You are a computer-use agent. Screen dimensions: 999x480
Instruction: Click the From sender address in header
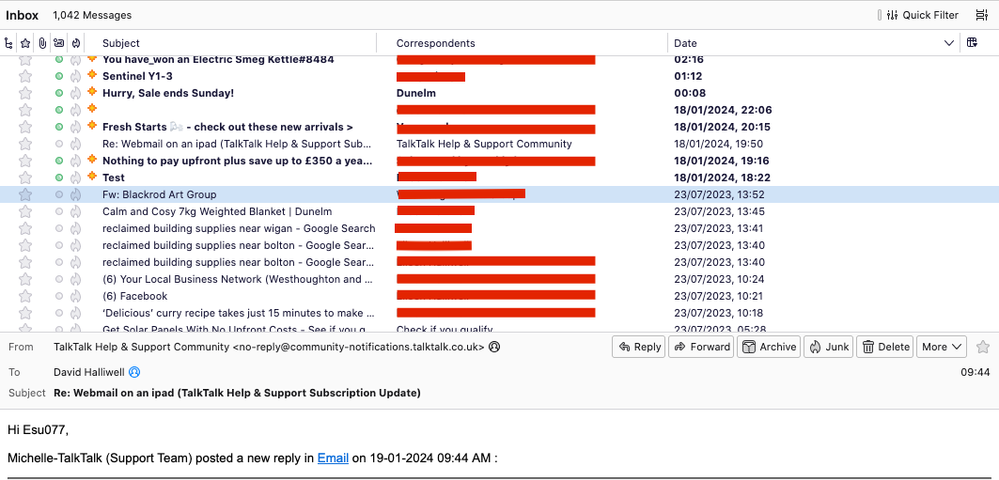pyautogui.click(x=270, y=347)
